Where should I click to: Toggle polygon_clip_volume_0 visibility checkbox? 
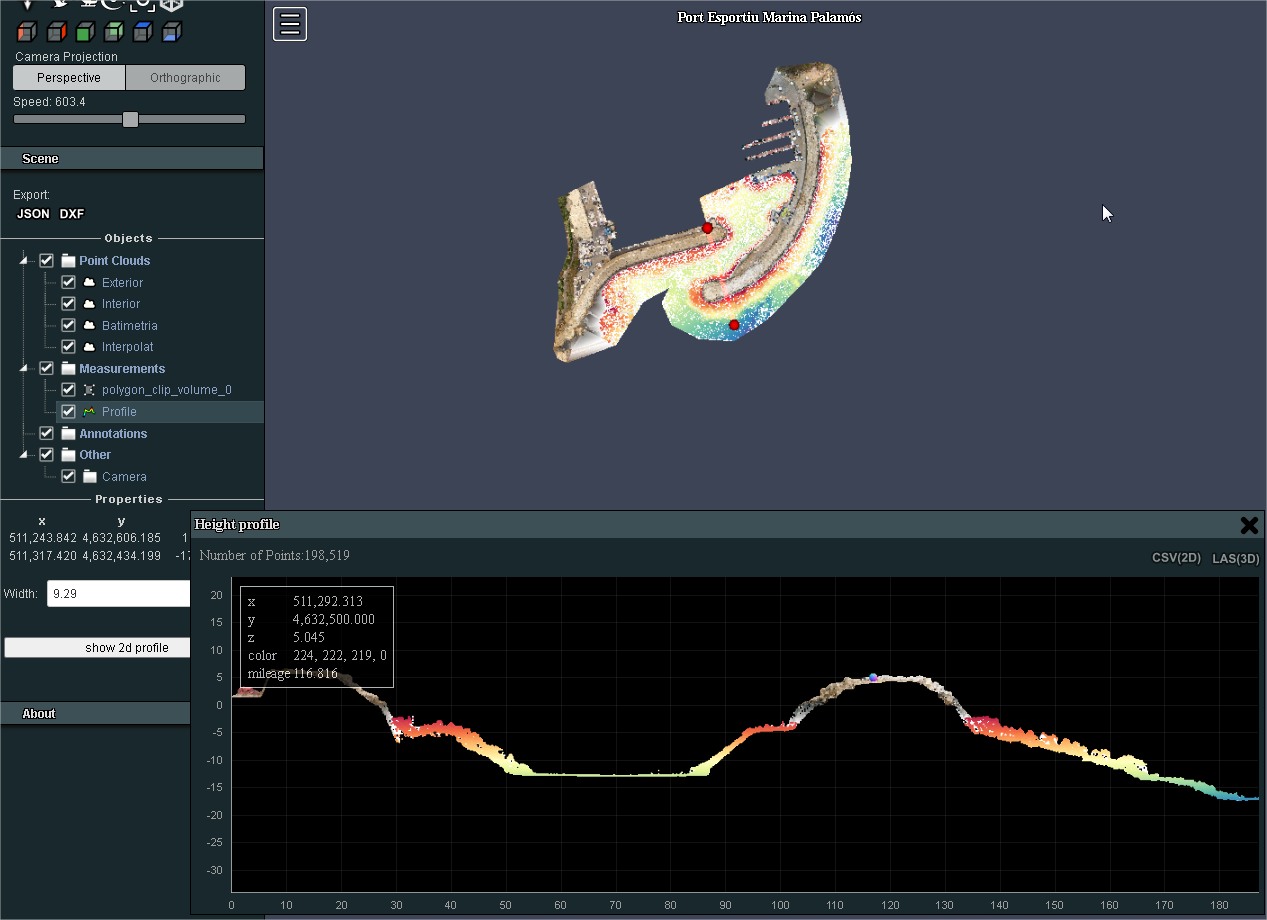68,390
